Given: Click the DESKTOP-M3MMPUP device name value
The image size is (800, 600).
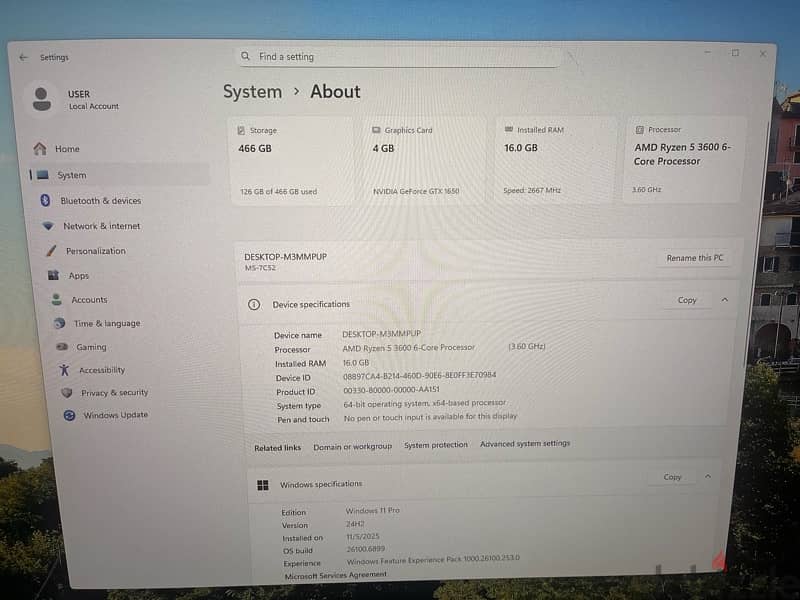Looking at the screenshot, I should tap(382, 334).
